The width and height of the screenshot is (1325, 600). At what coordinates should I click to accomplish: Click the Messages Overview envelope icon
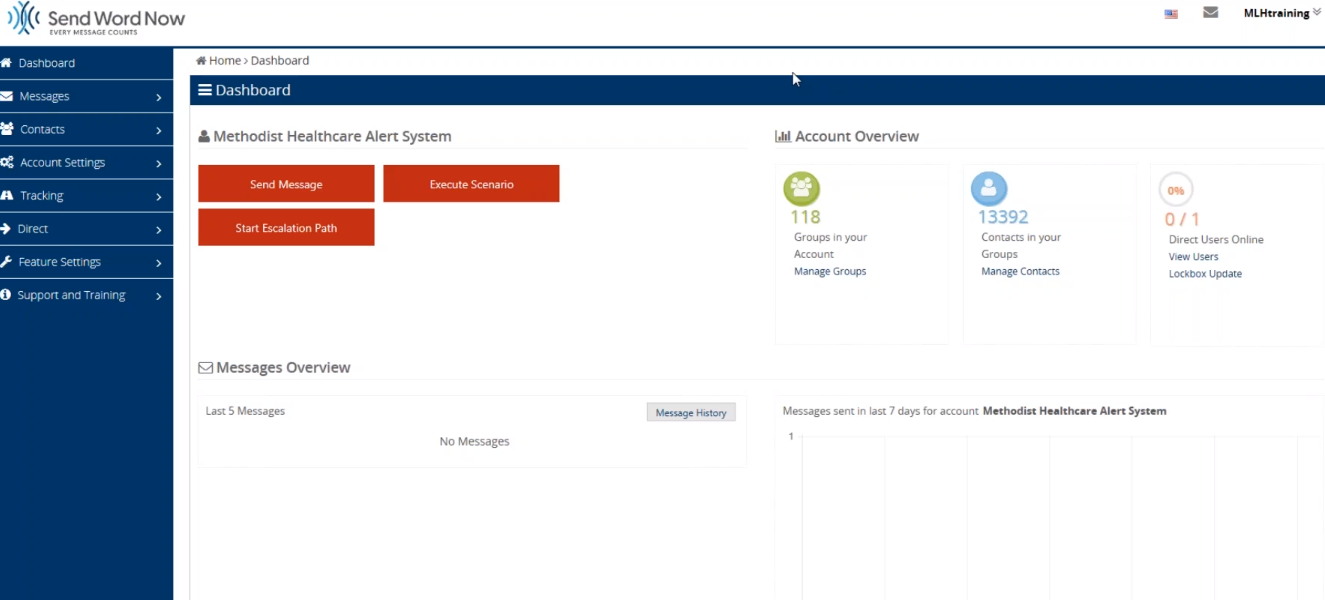click(206, 368)
